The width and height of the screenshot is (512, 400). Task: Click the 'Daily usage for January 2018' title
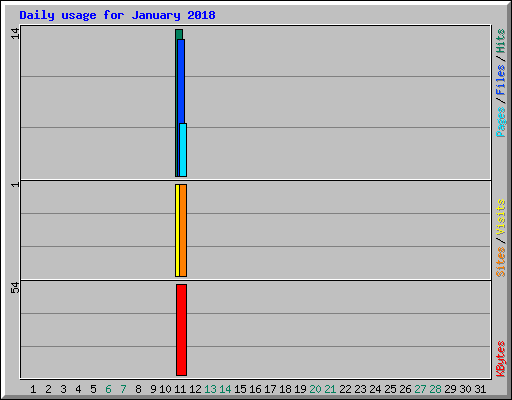click(x=117, y=15)
